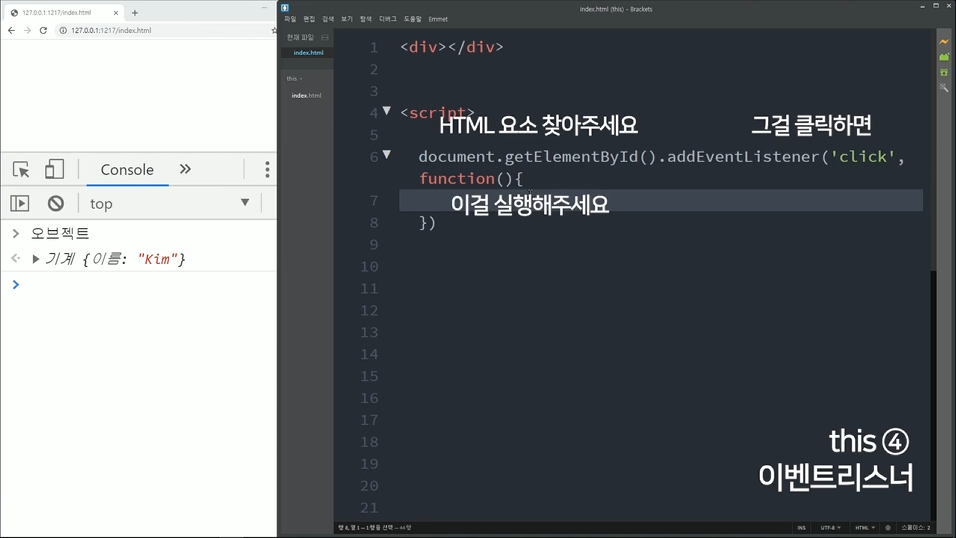
Task: Open the 도움말 menu in Brackets
Action: 413,19
